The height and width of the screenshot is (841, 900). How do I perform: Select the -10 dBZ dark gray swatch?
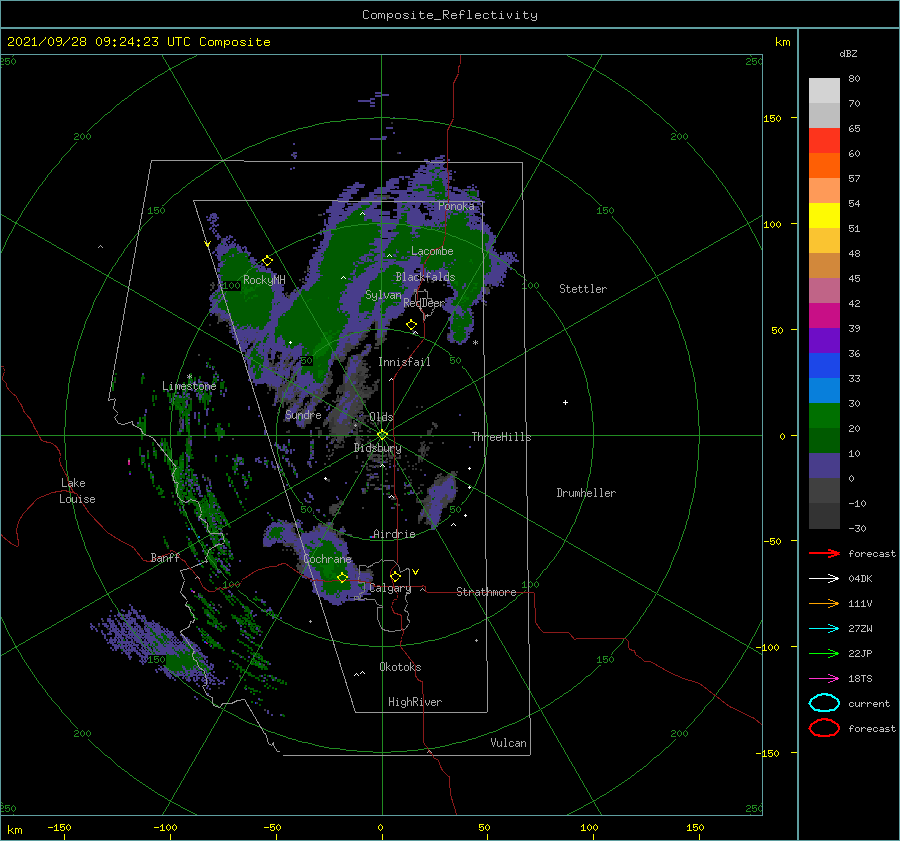[x=824, y=516]
